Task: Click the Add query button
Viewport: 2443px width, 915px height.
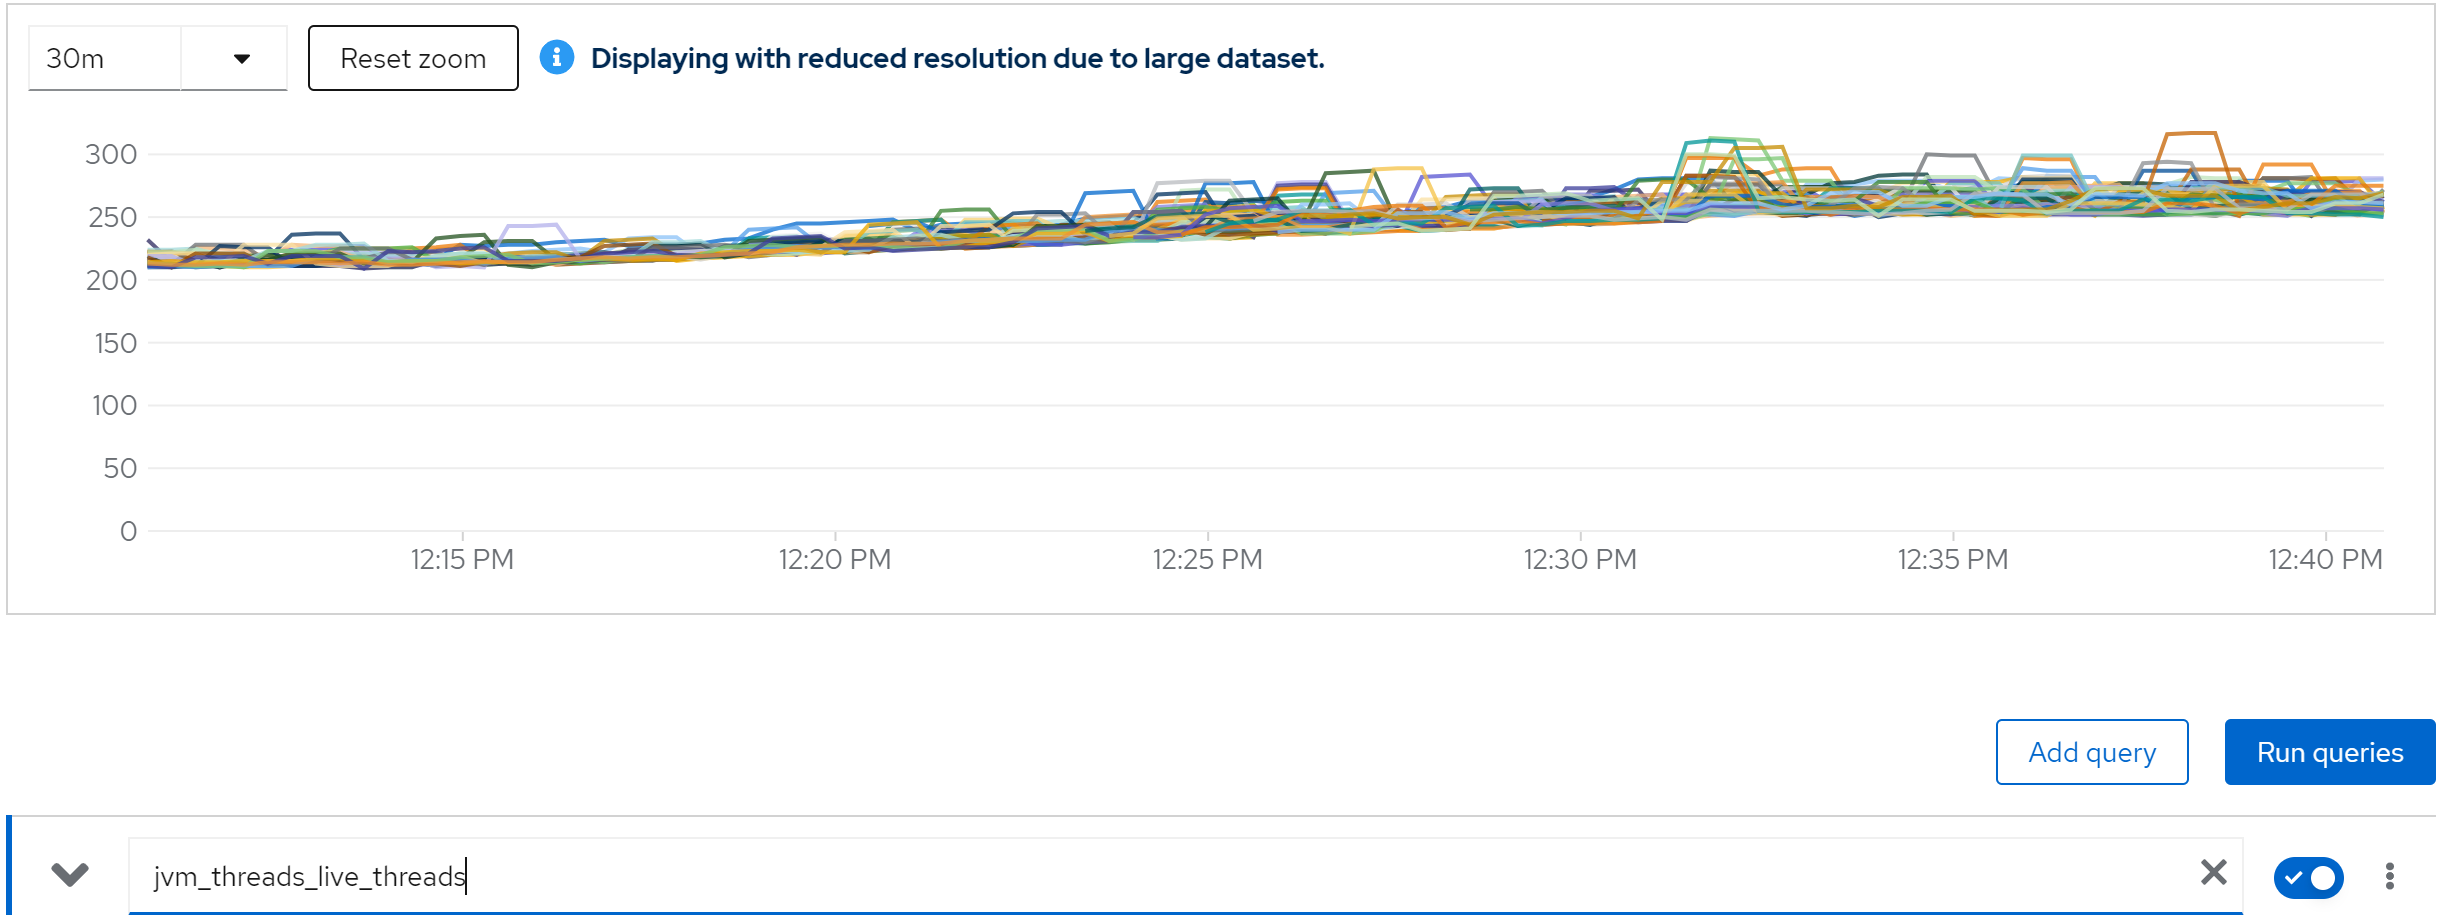Action: point(2091,752)
